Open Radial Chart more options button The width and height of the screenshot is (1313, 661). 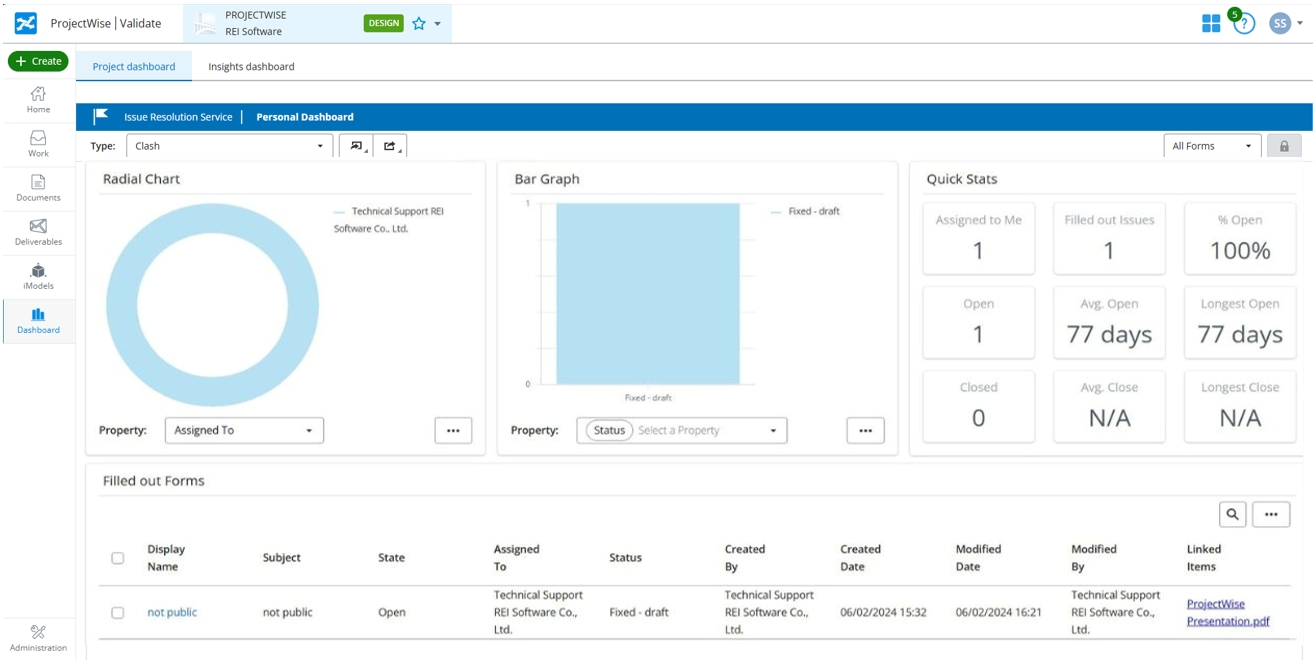[453, 430]
